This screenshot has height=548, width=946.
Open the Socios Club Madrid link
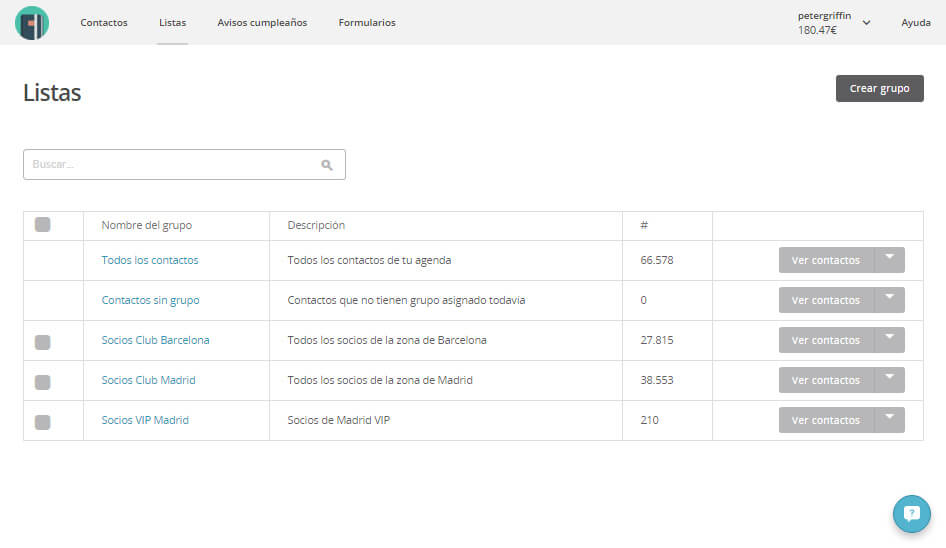[148, 380]
